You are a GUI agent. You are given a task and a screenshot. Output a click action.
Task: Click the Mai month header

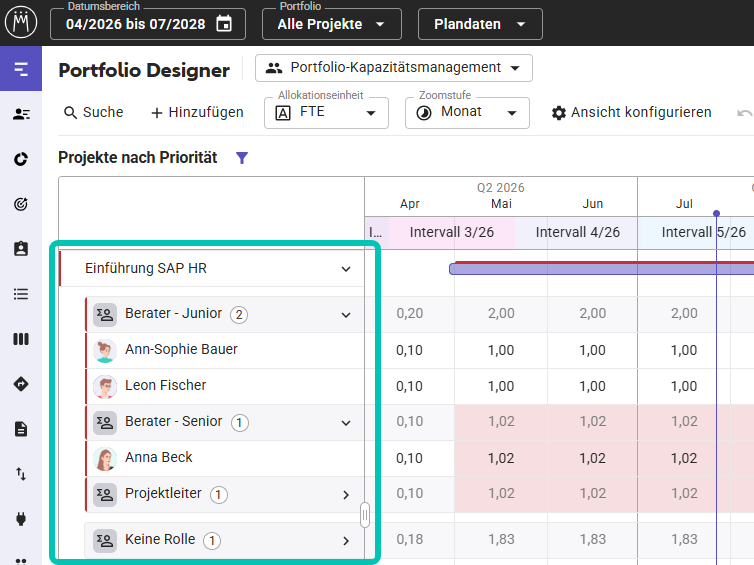501,204
